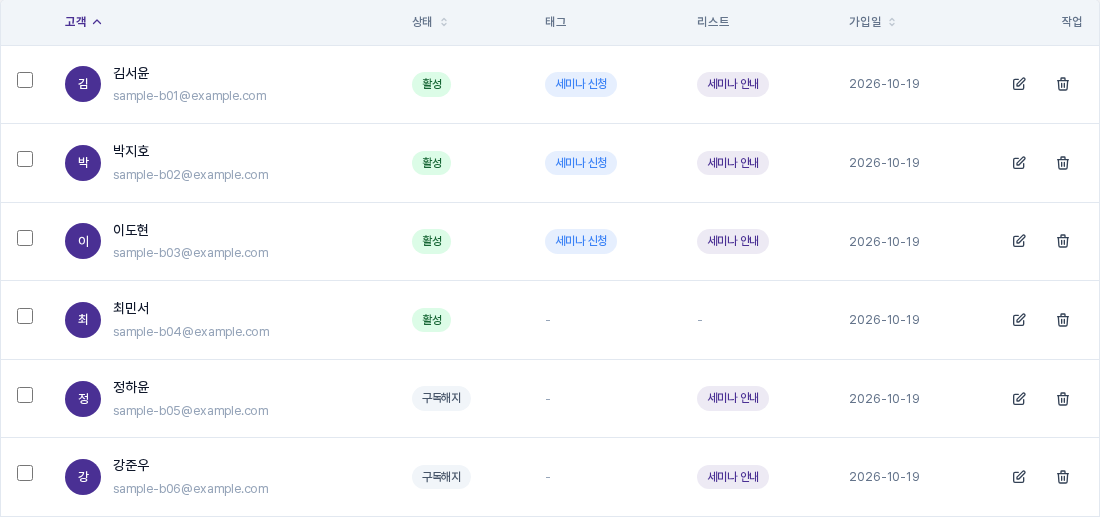Select the checkbox for 김서윤
Viewport: 1100px width, 517px height.
[x=25, y=80]
